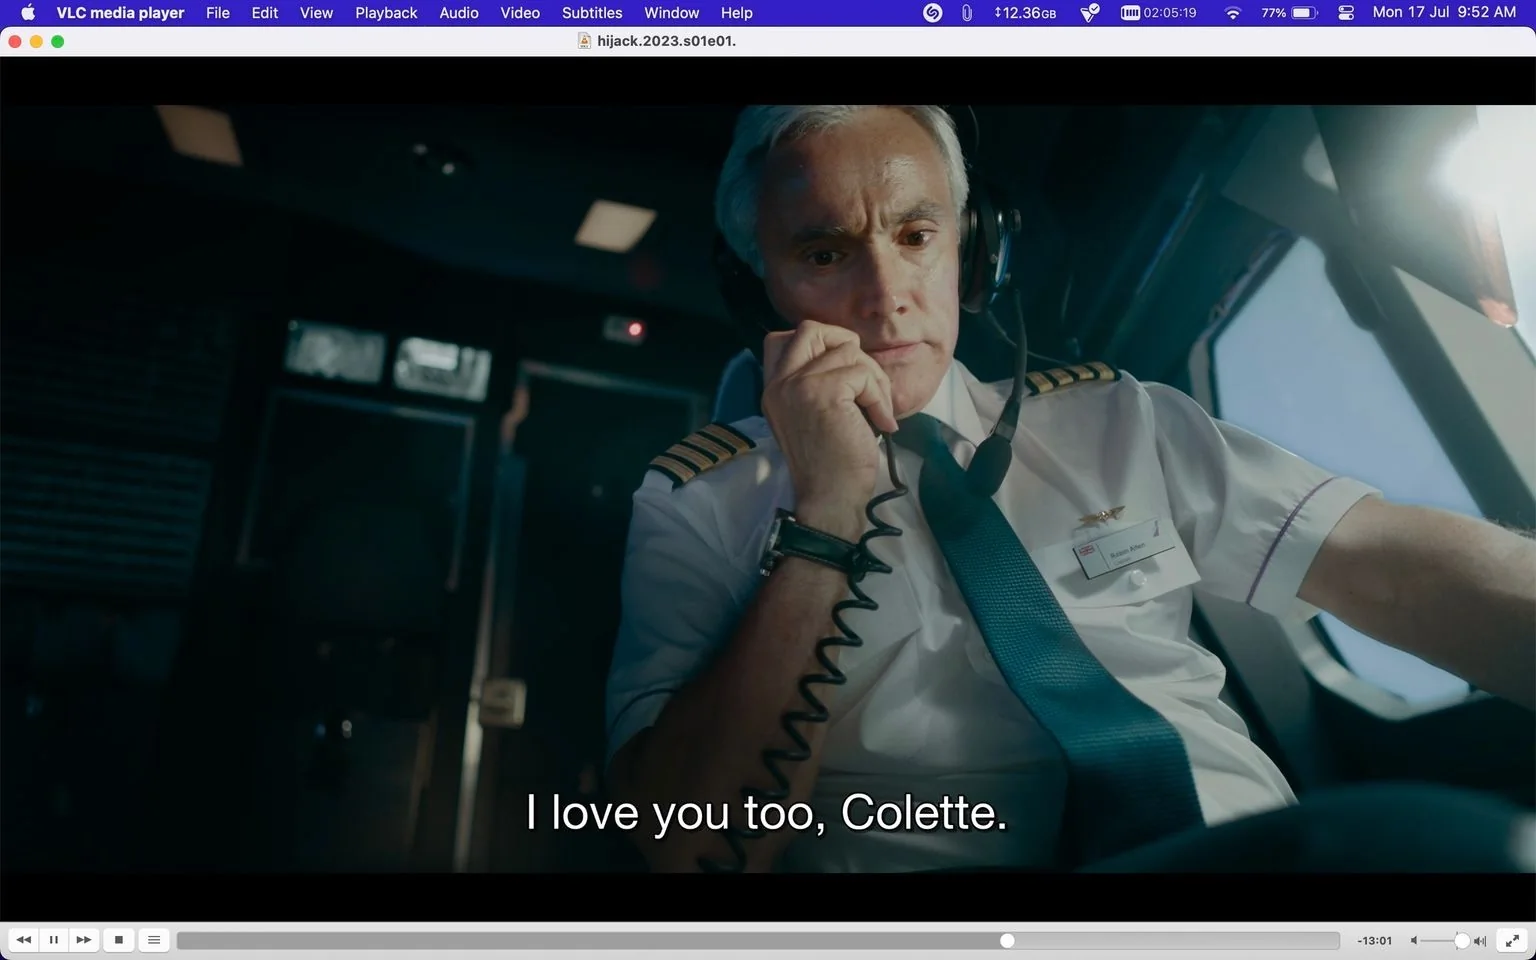Adjust the volume slider knob
Image resolution: width=1536 pixels, height=960 pixels.
(x=1462, y=941)
